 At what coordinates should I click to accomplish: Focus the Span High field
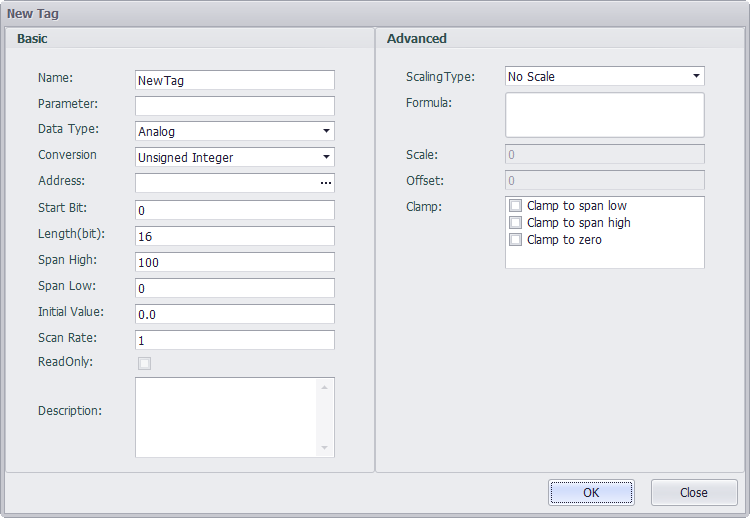(234, 262)
